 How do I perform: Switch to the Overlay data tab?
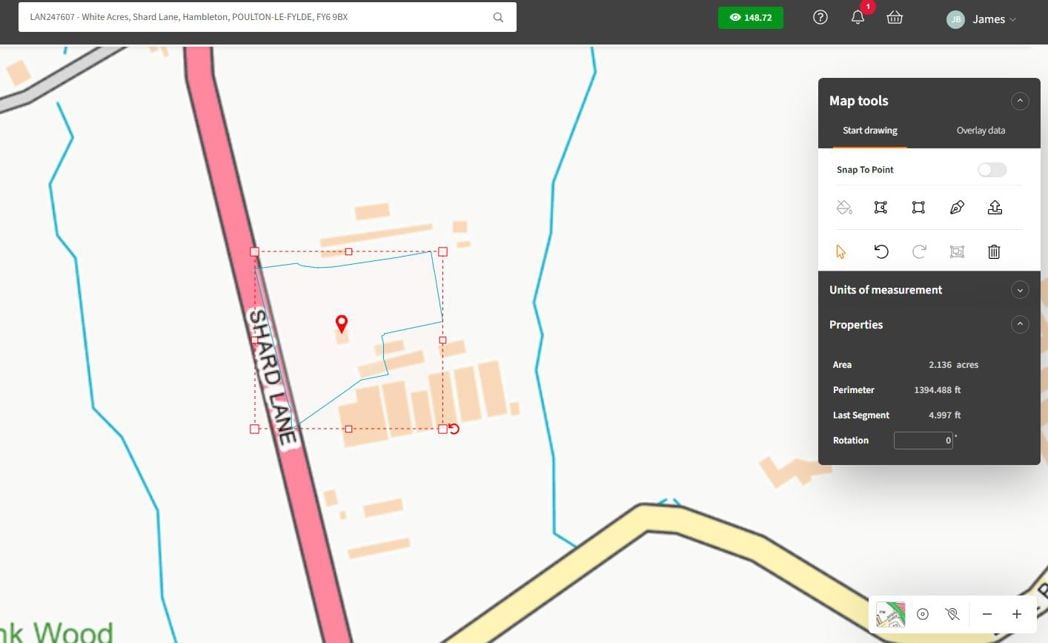979,130
